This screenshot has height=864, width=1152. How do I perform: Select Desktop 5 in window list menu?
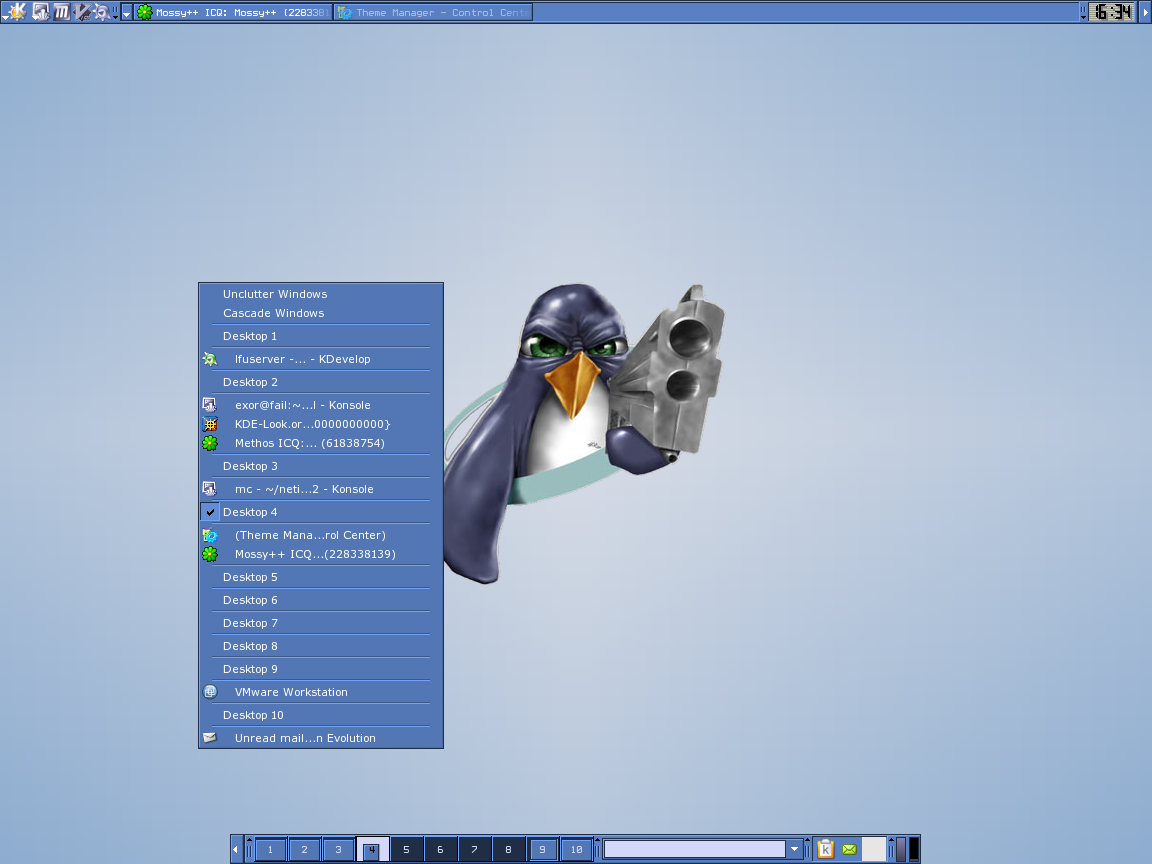[321, 577]
